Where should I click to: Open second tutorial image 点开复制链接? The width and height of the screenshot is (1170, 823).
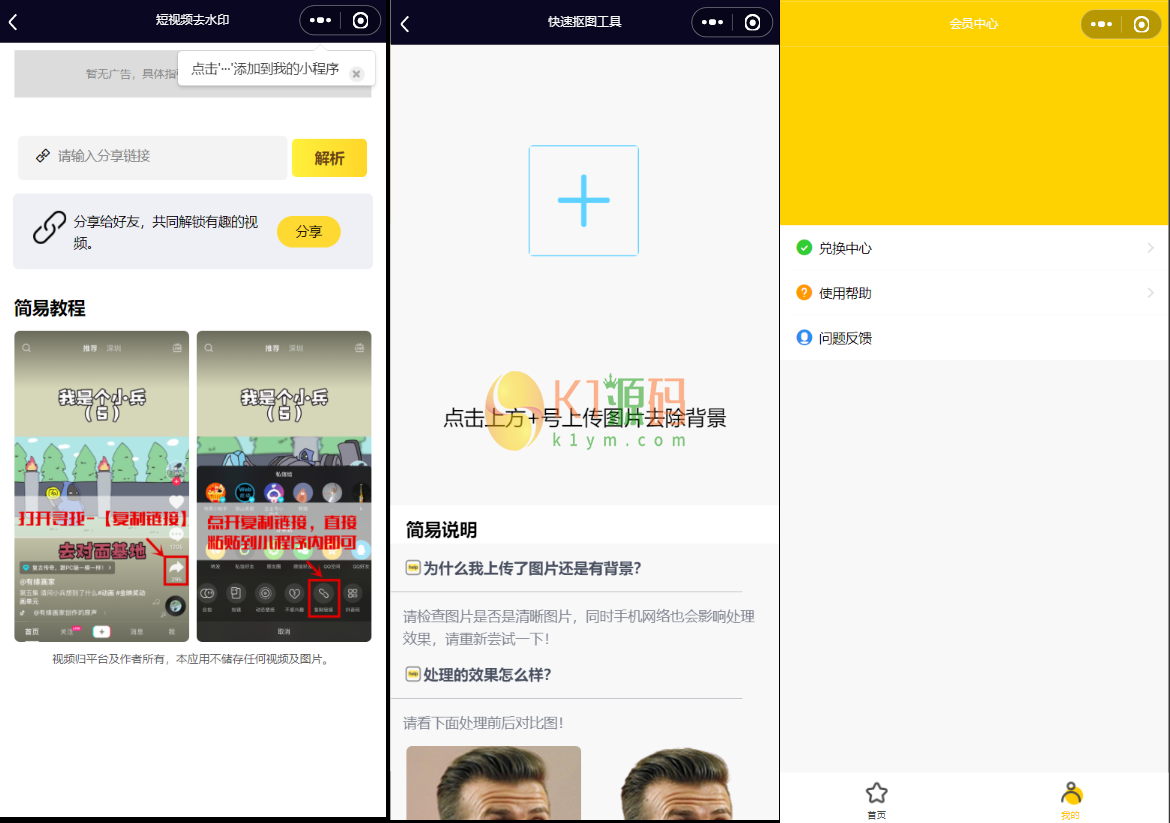click(x=284, y=486)
